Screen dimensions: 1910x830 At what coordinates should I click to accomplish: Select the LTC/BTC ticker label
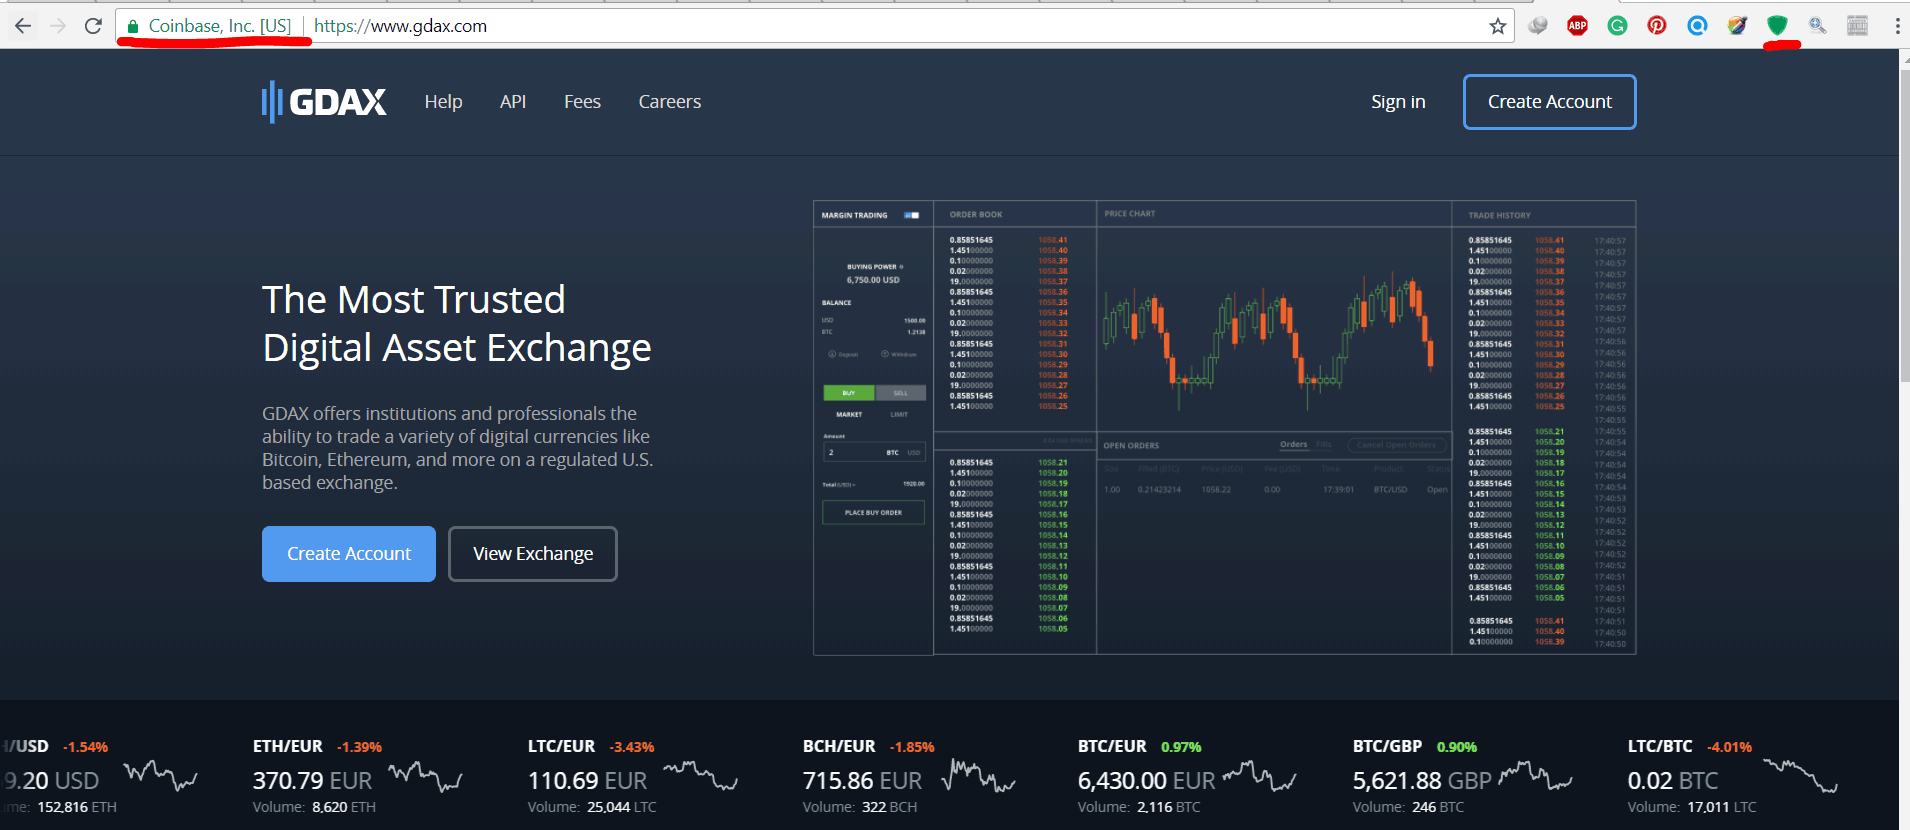[1660, 746]
